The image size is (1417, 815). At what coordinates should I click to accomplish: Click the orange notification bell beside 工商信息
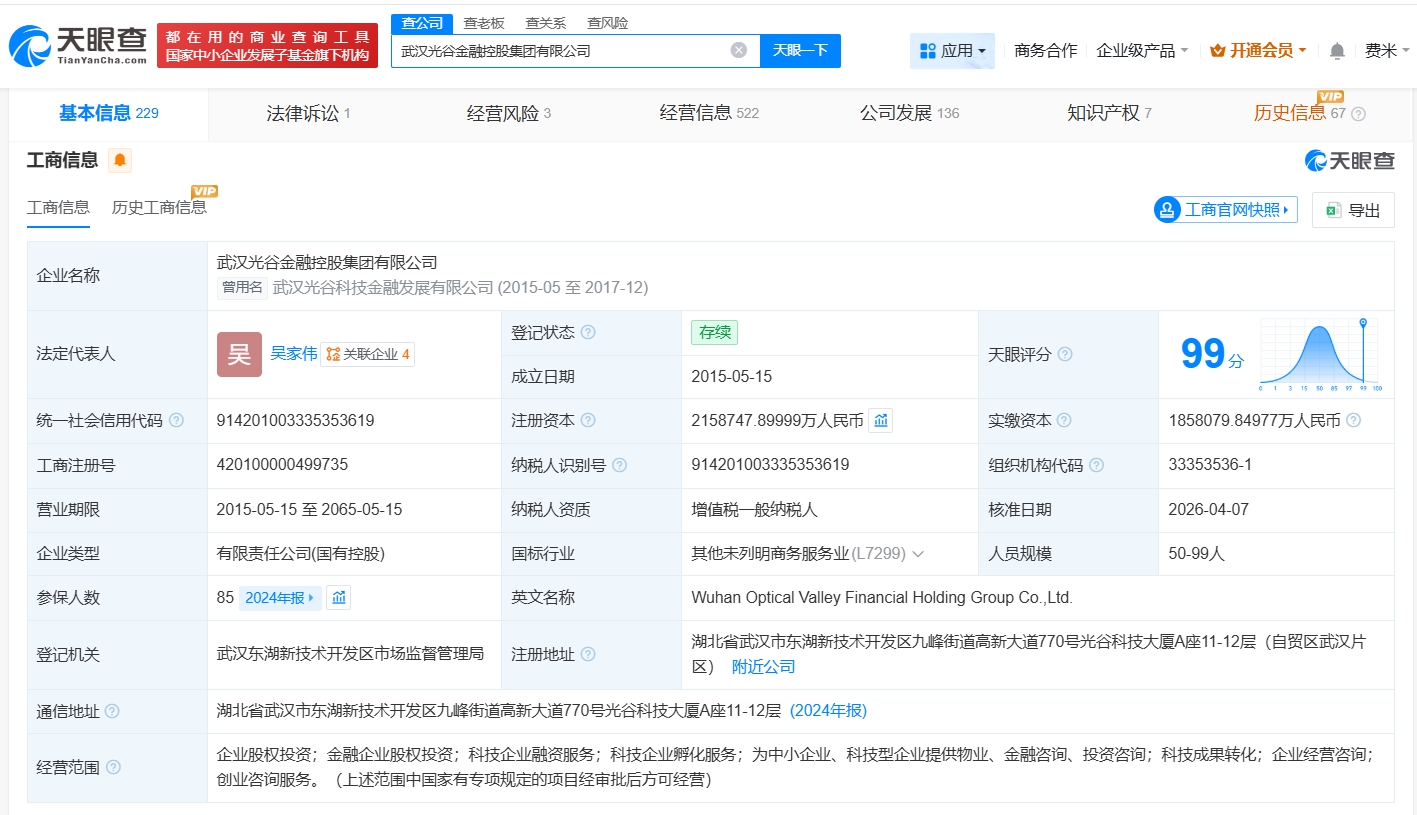coord(120,160)
